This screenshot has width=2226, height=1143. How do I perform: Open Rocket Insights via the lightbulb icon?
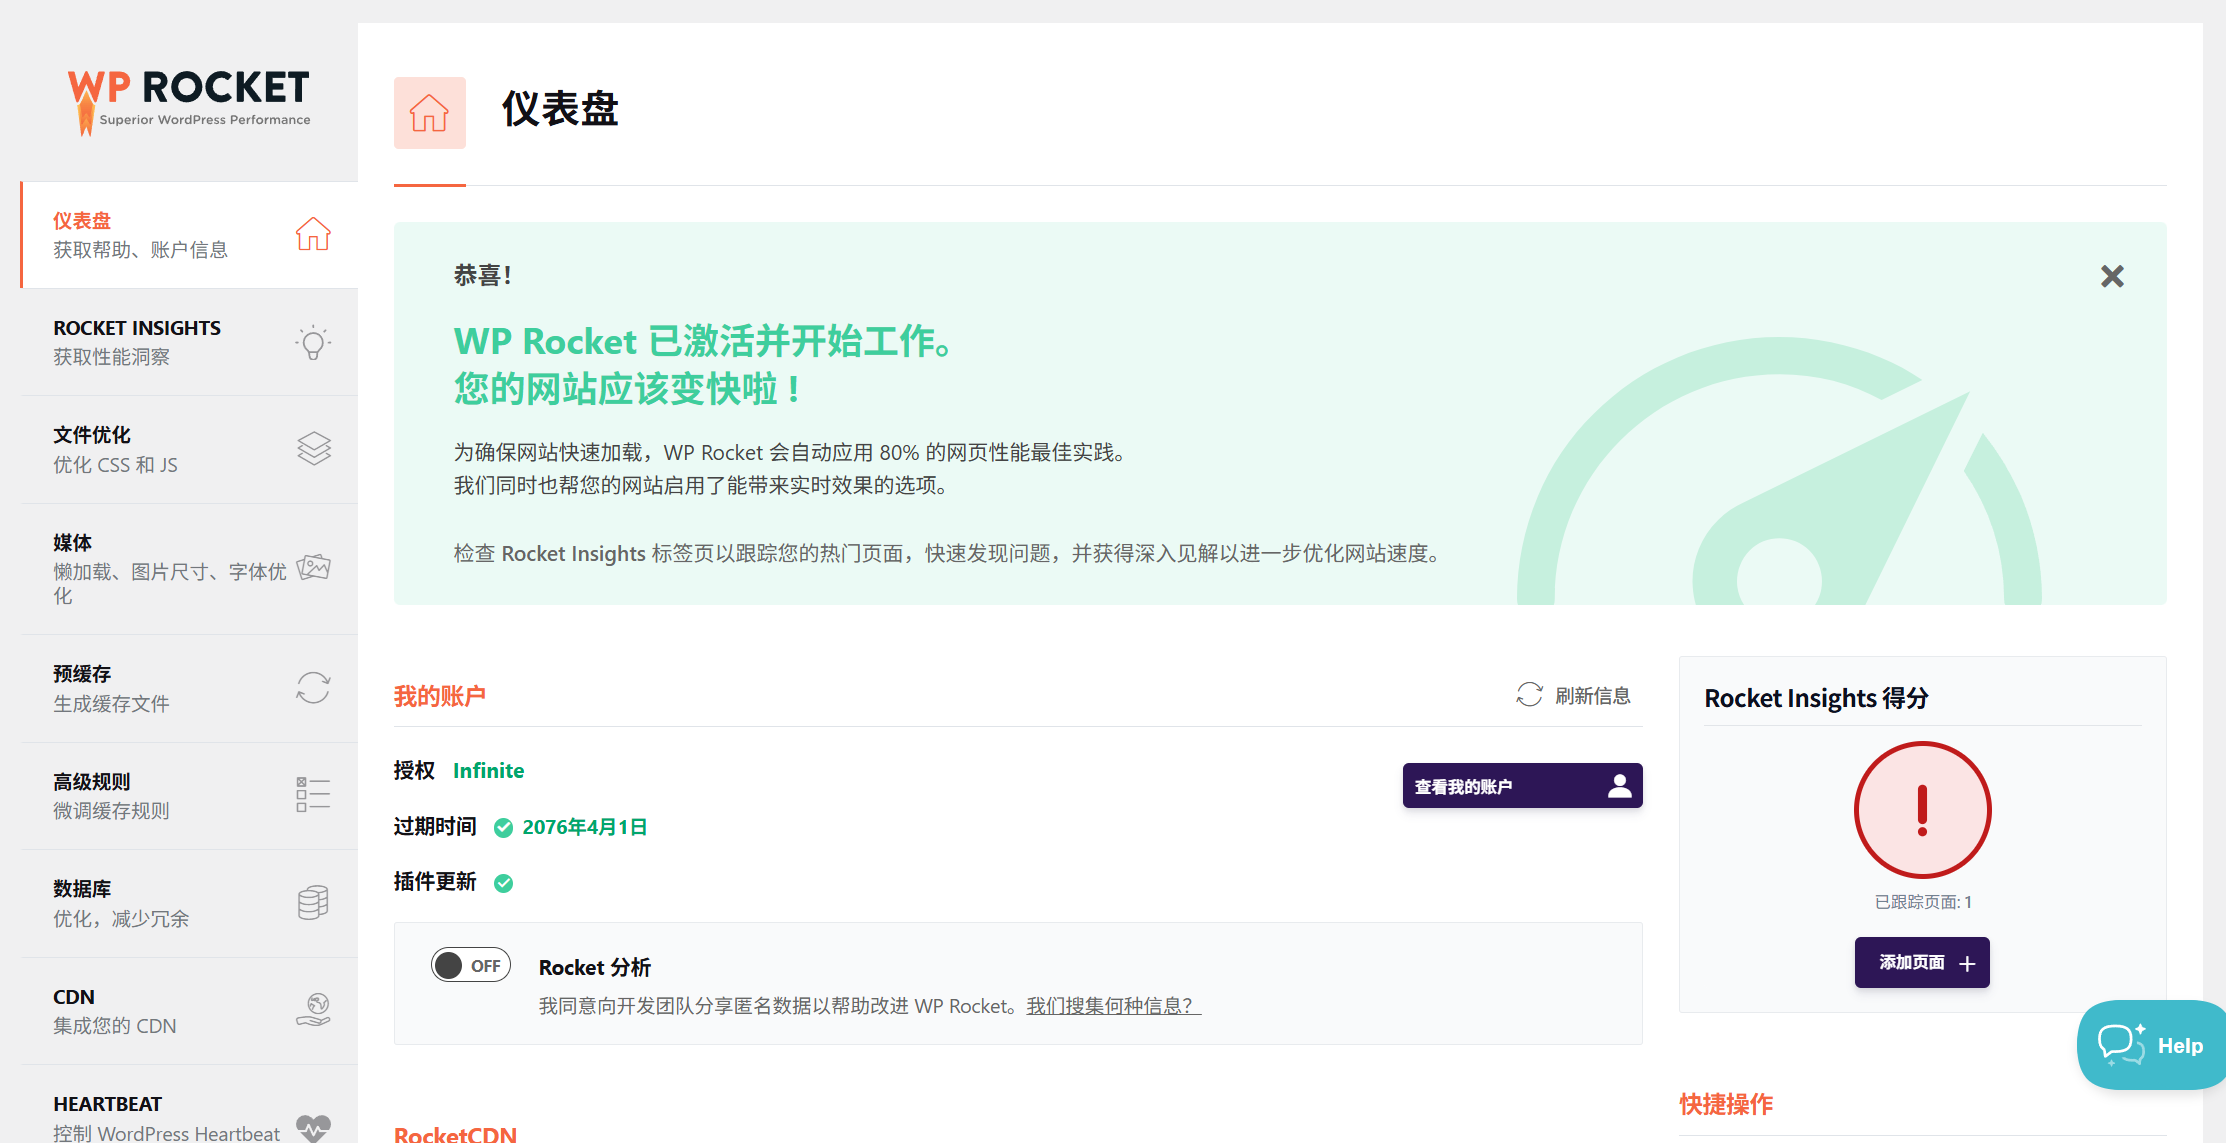point(314,341)
